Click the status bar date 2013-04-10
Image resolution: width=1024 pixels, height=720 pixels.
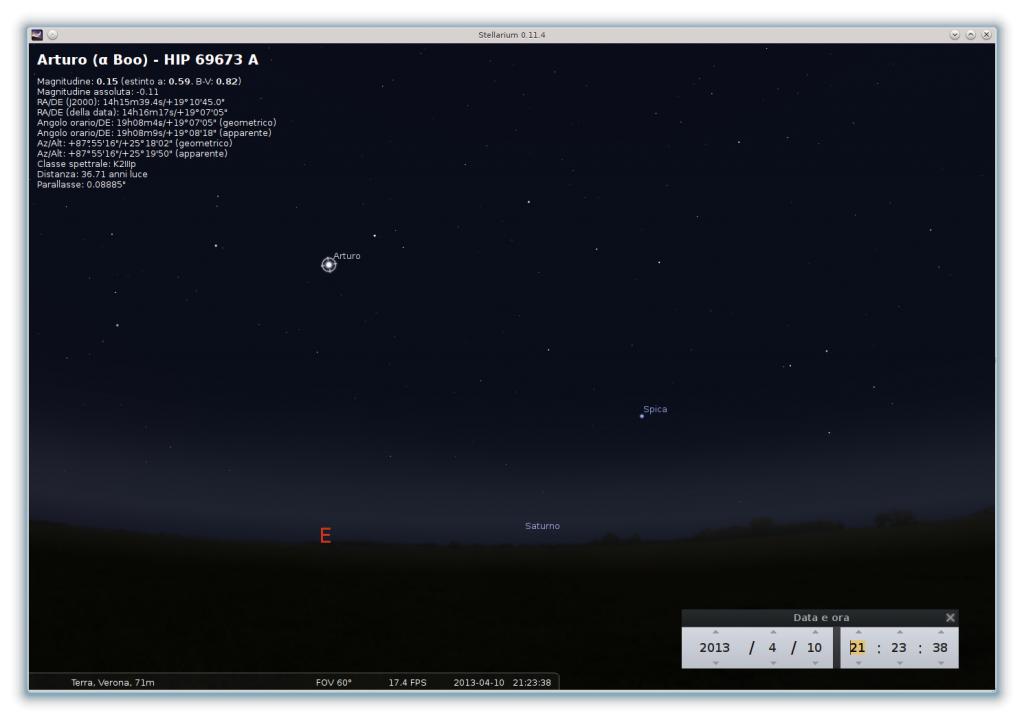click(479, 683)
